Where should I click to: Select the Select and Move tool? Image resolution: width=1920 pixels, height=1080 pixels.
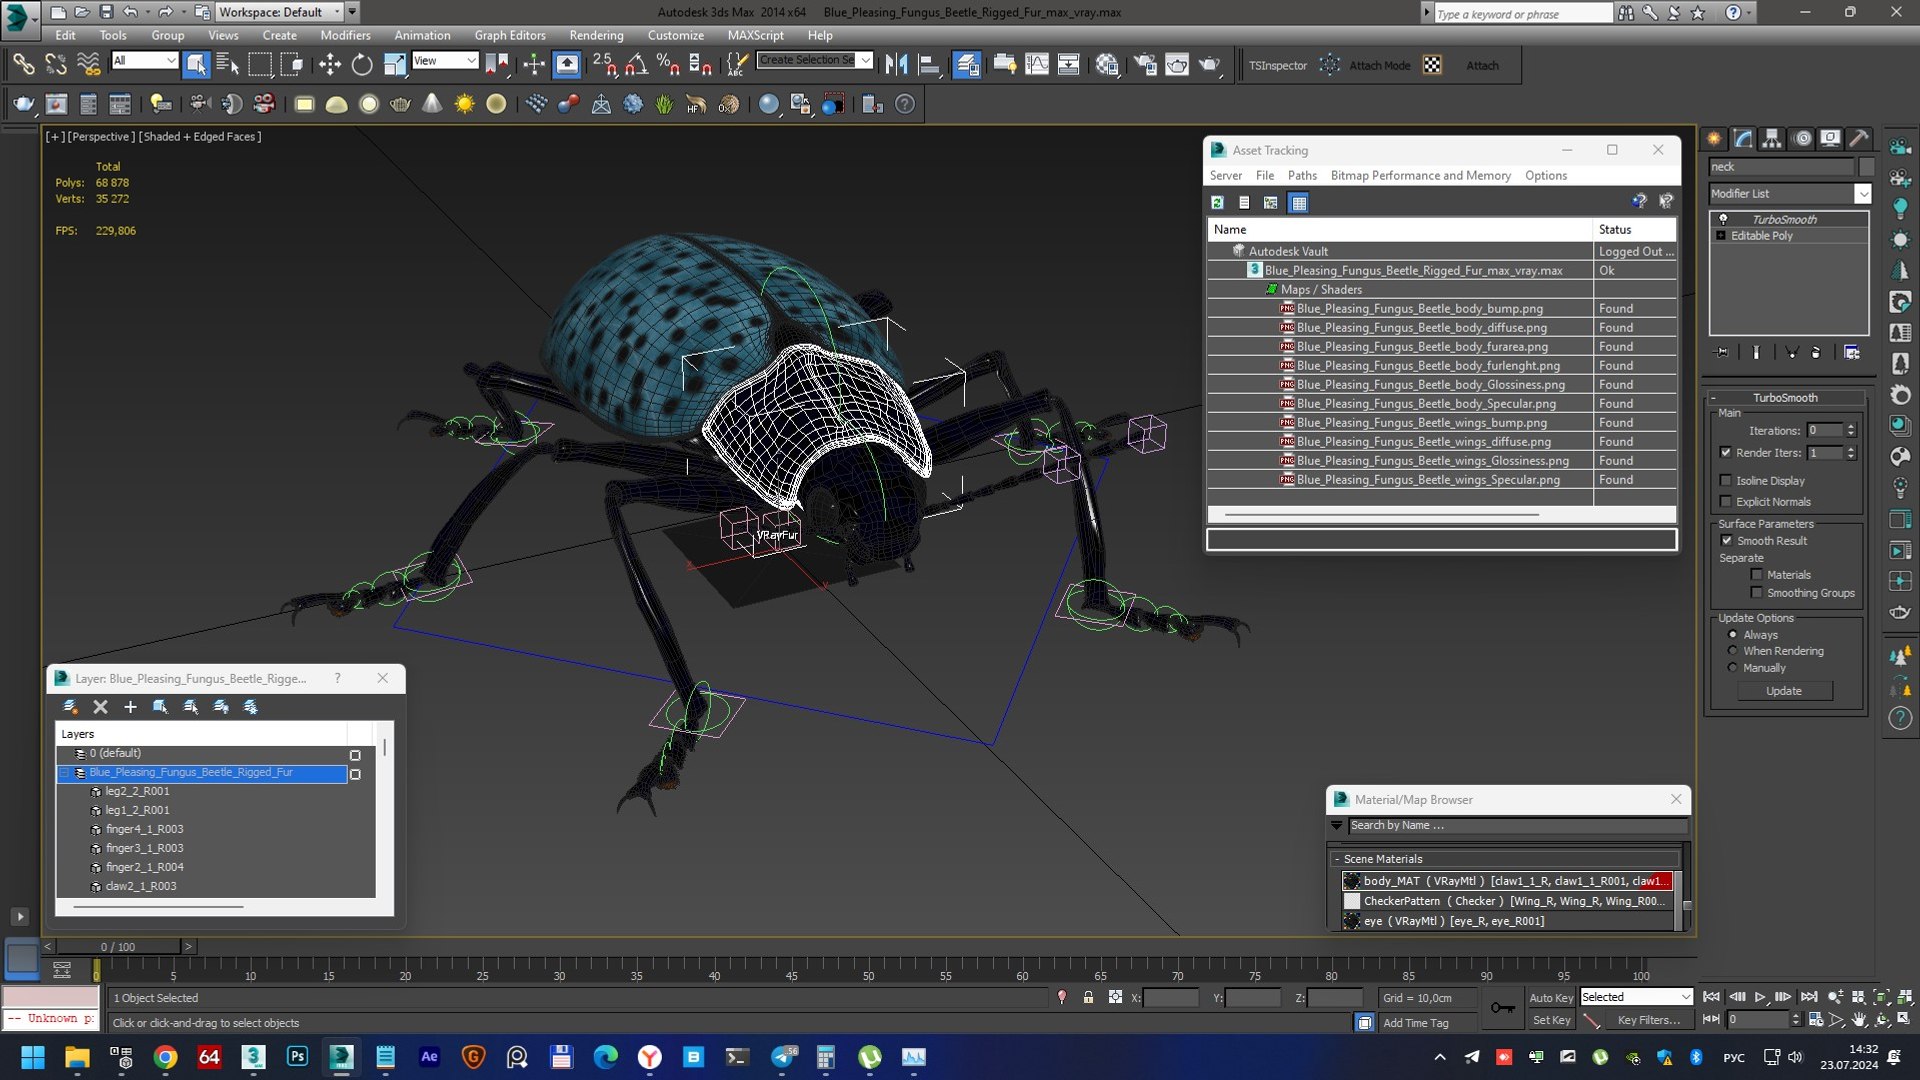click(330, 65)
